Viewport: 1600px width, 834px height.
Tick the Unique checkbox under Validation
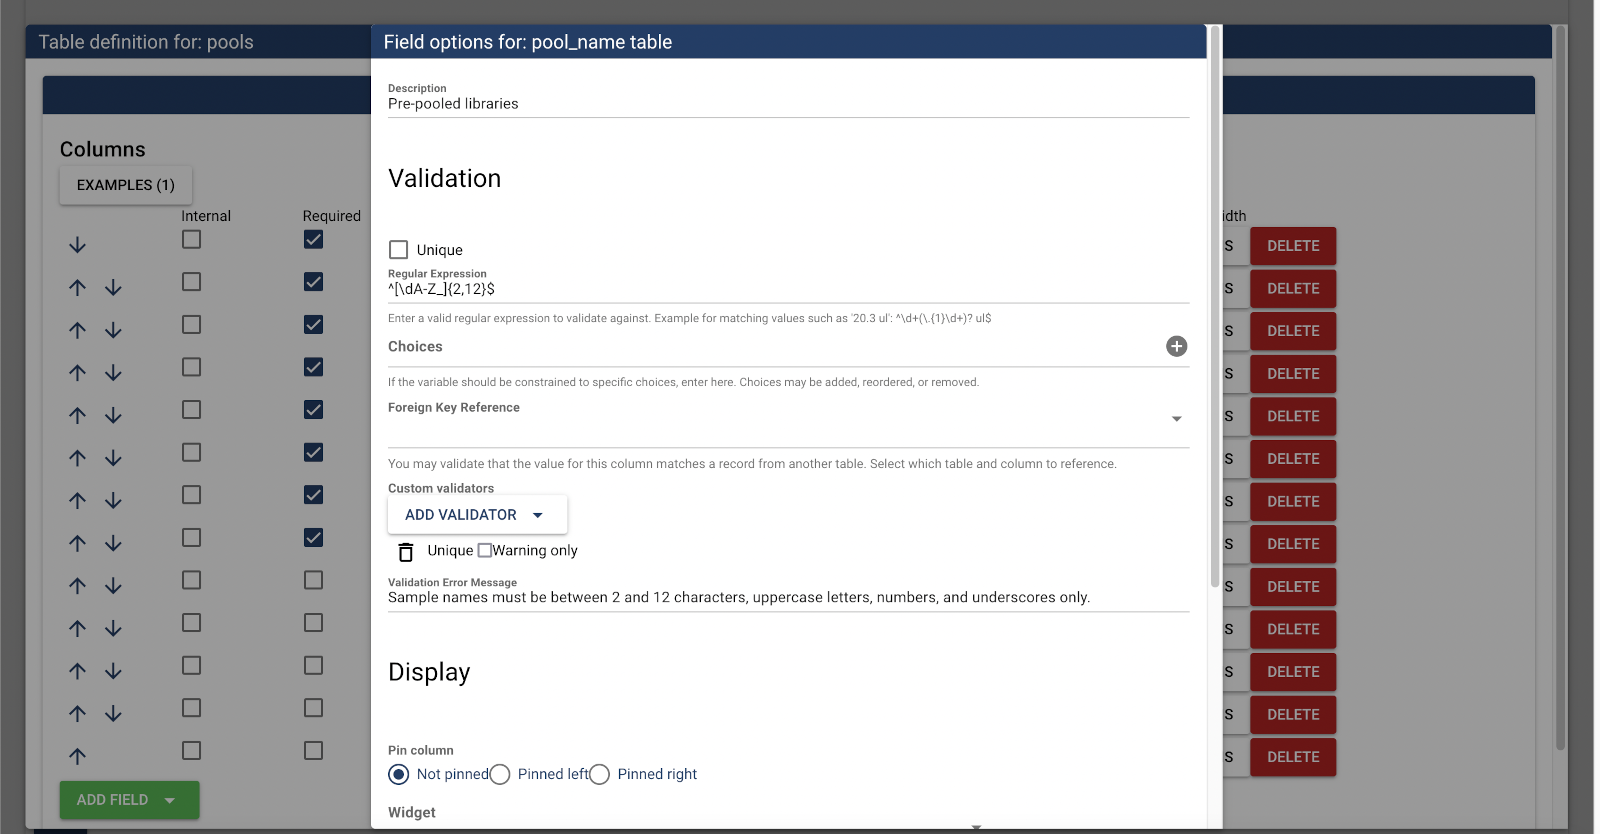coord(398,250)
